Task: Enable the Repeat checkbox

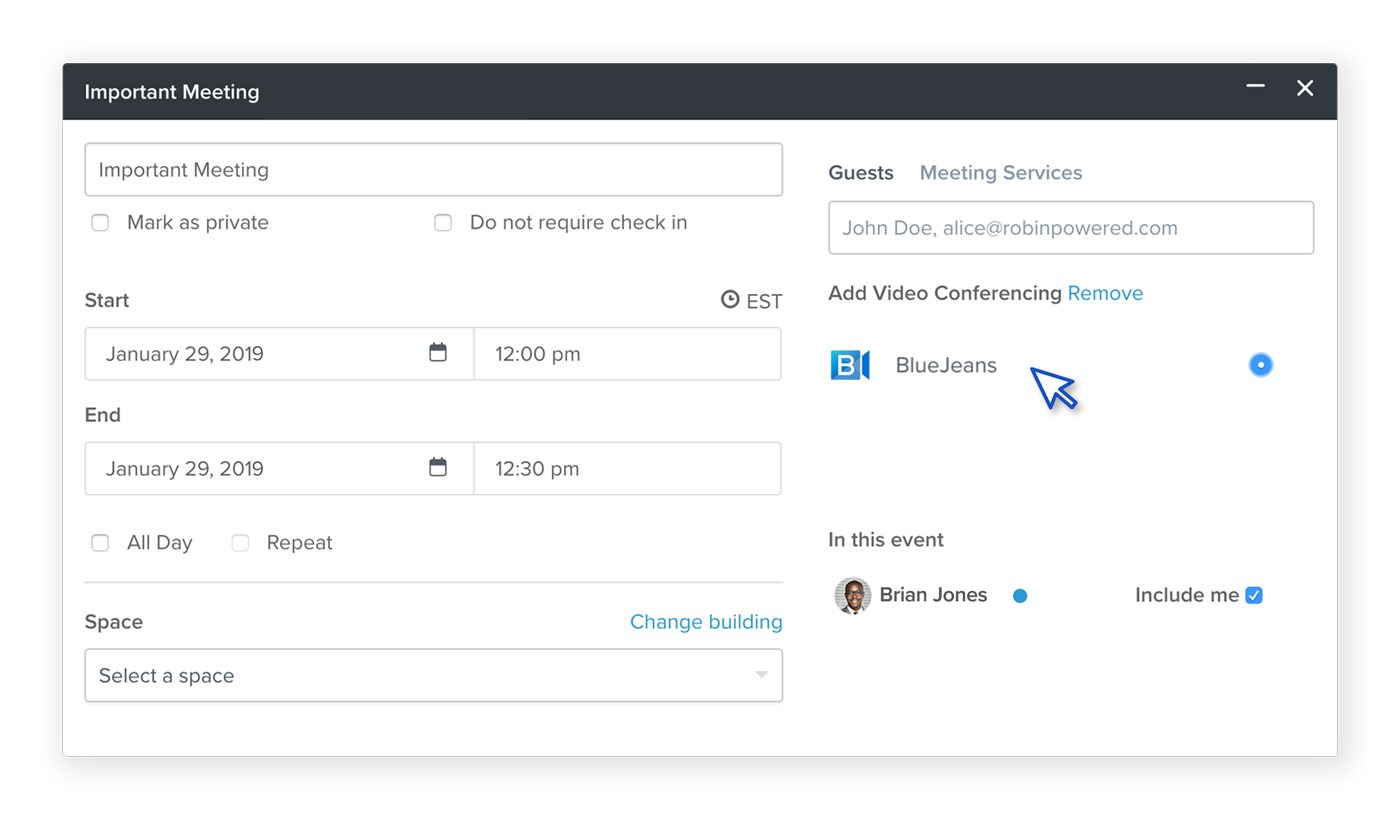Action: pos(240,543)
